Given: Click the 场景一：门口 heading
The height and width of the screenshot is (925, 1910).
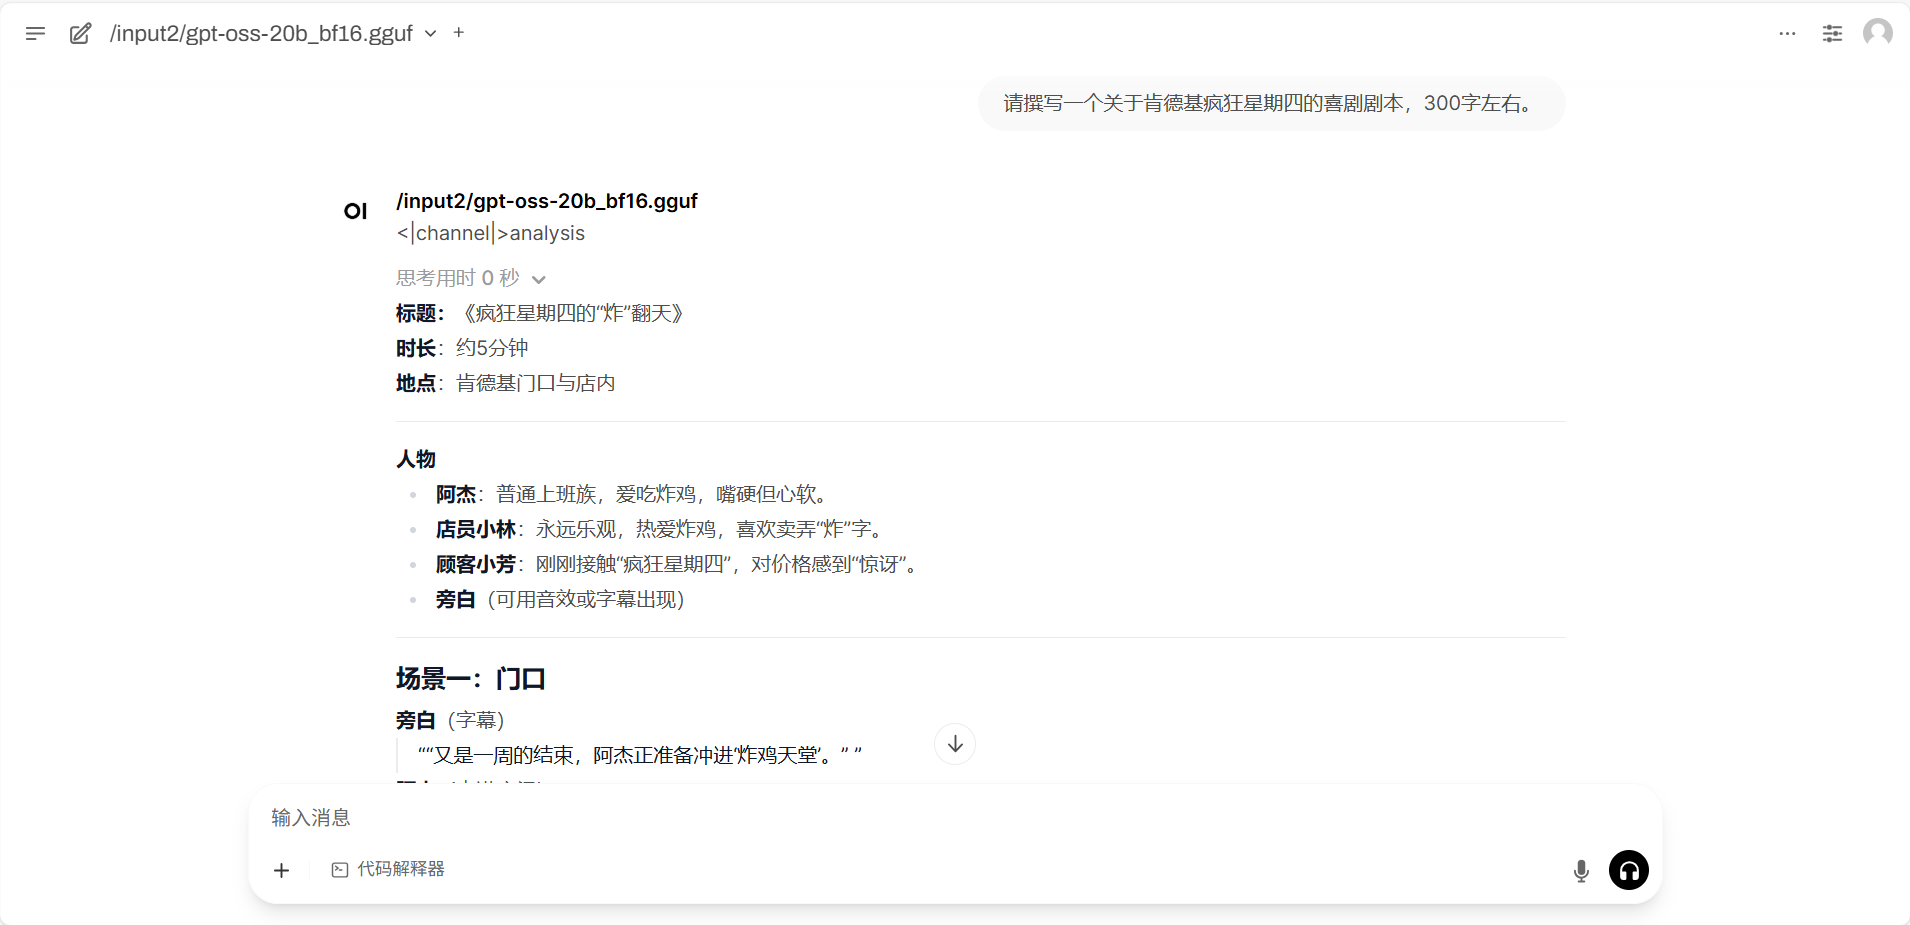Looking at the screenshot, I should pos(470,679).
